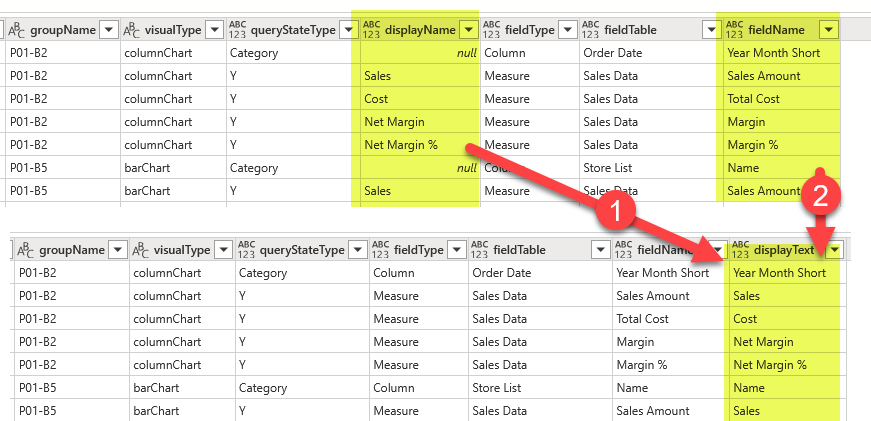Click the 'Year Month Short' cell in displayText column
Screen dimensions: 871x421
tap(779, 273)
